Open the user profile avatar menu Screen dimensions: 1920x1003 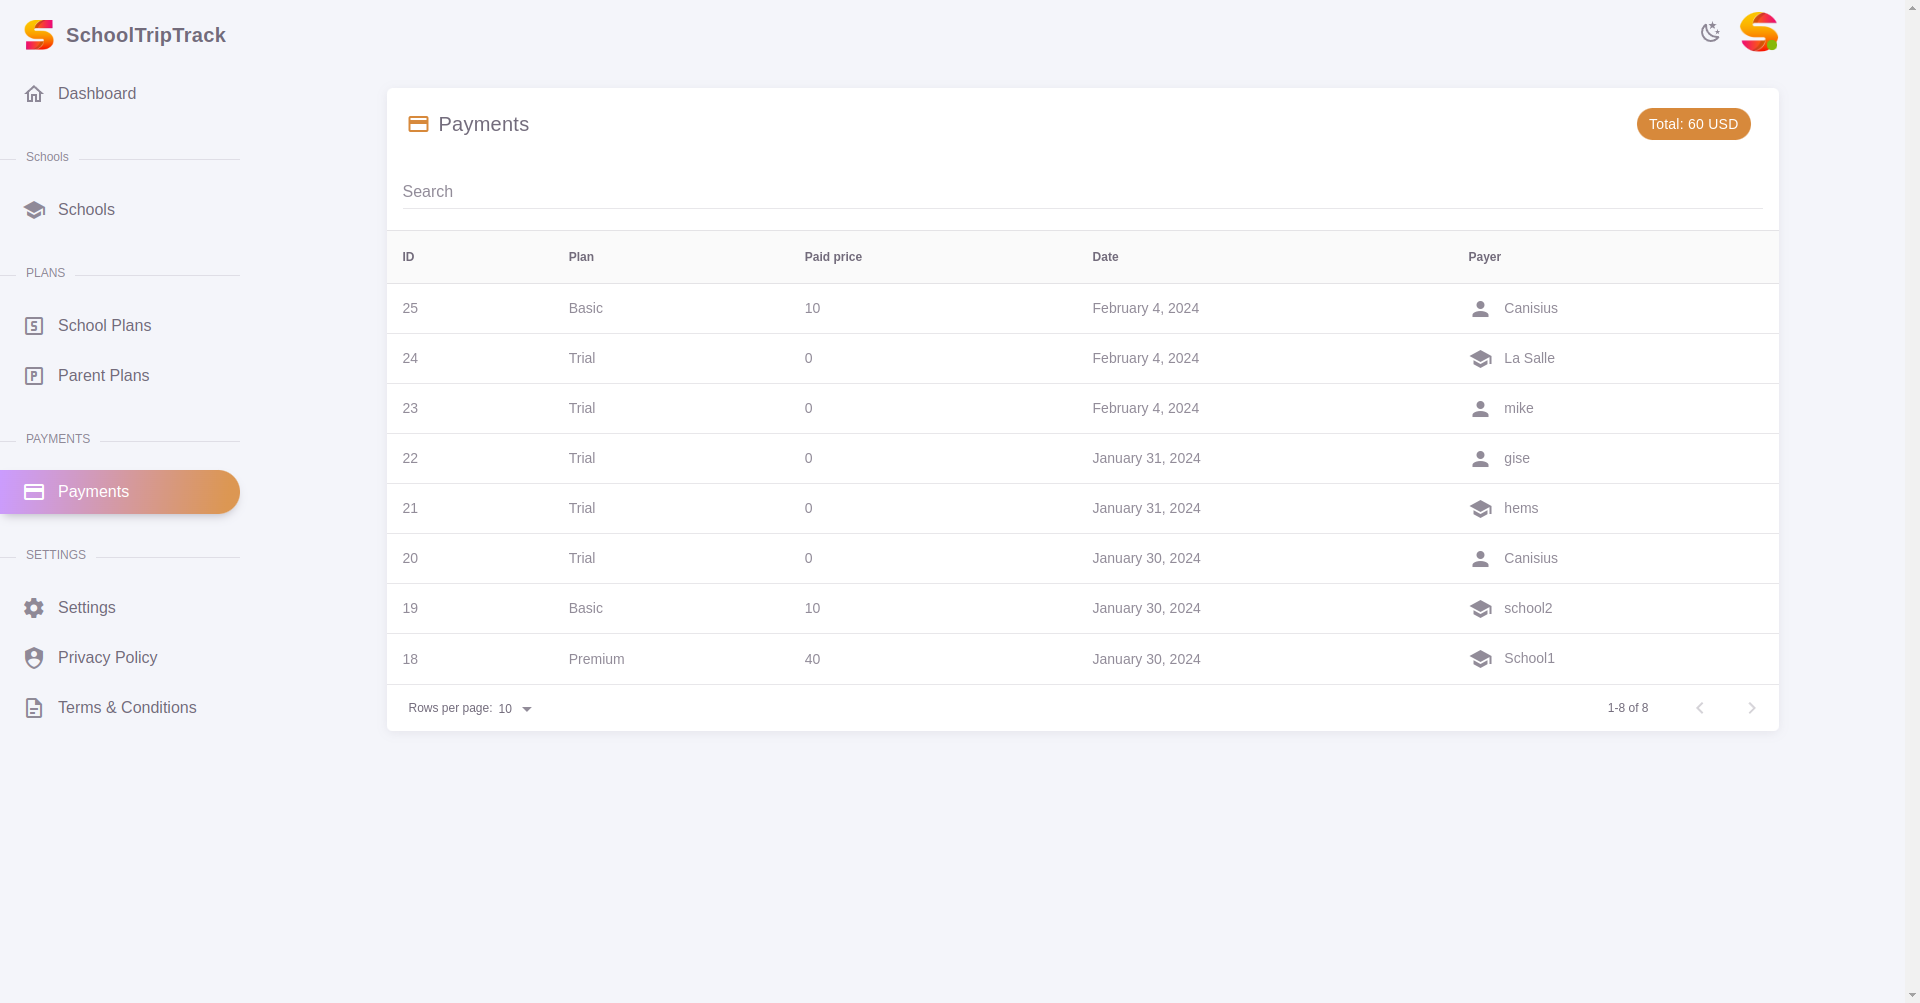click(1758, 33)
